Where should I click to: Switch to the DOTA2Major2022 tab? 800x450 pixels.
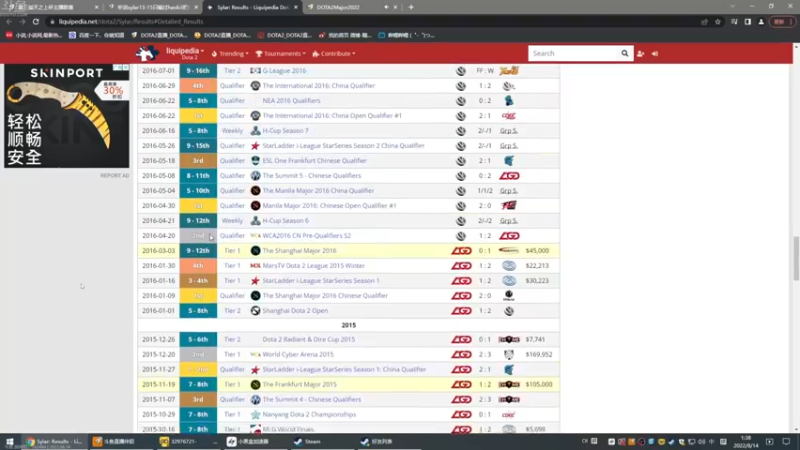[338, 7]
